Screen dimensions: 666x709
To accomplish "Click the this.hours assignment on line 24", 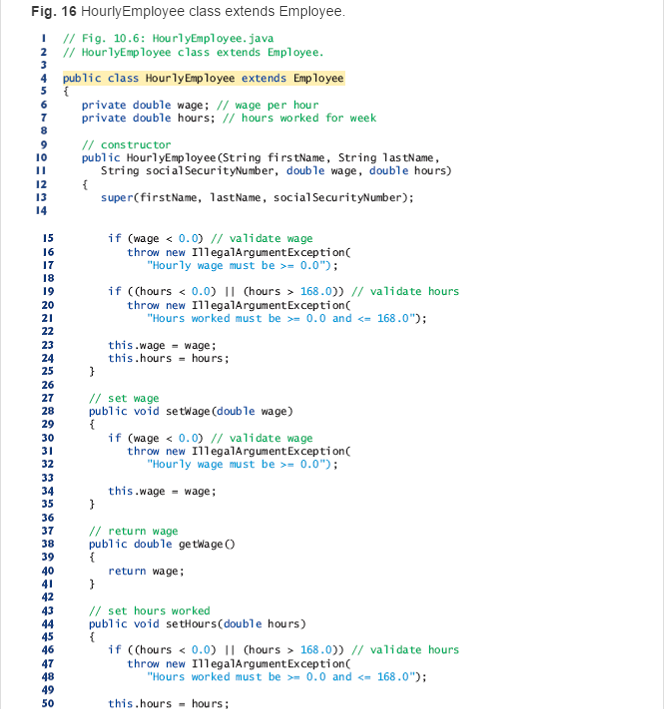I will (168, 359).
